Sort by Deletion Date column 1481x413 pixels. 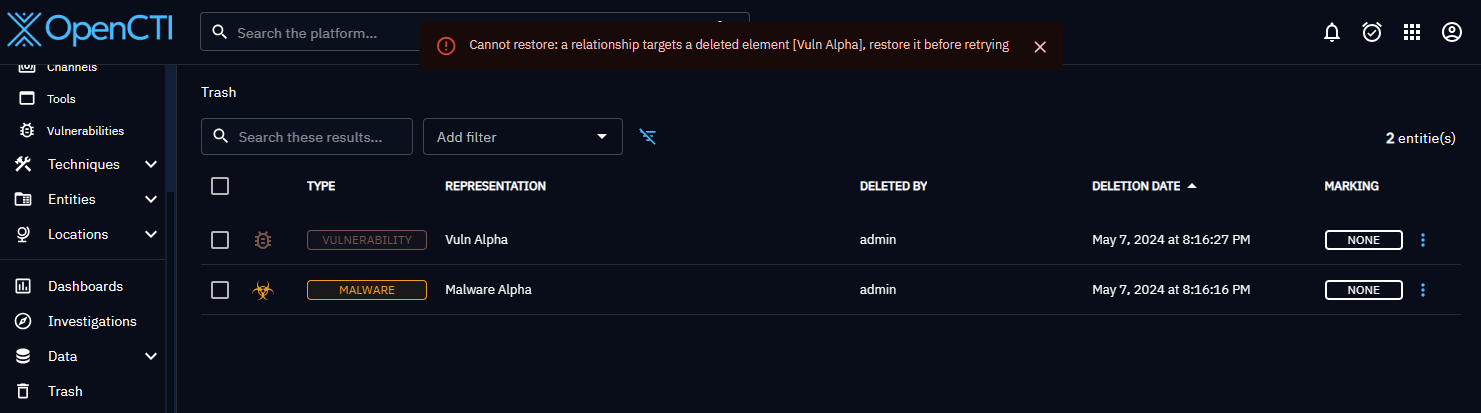coord(1136,186)
